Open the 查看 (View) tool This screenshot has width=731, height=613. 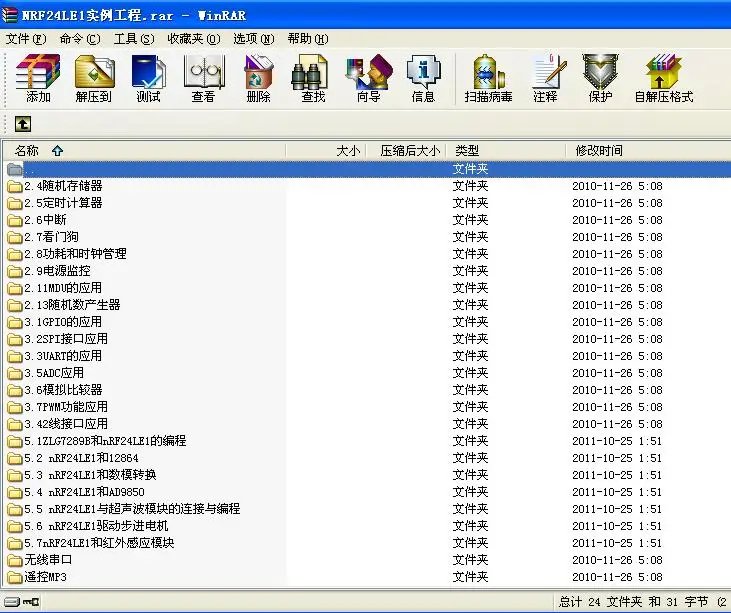[x=204, y=78]
